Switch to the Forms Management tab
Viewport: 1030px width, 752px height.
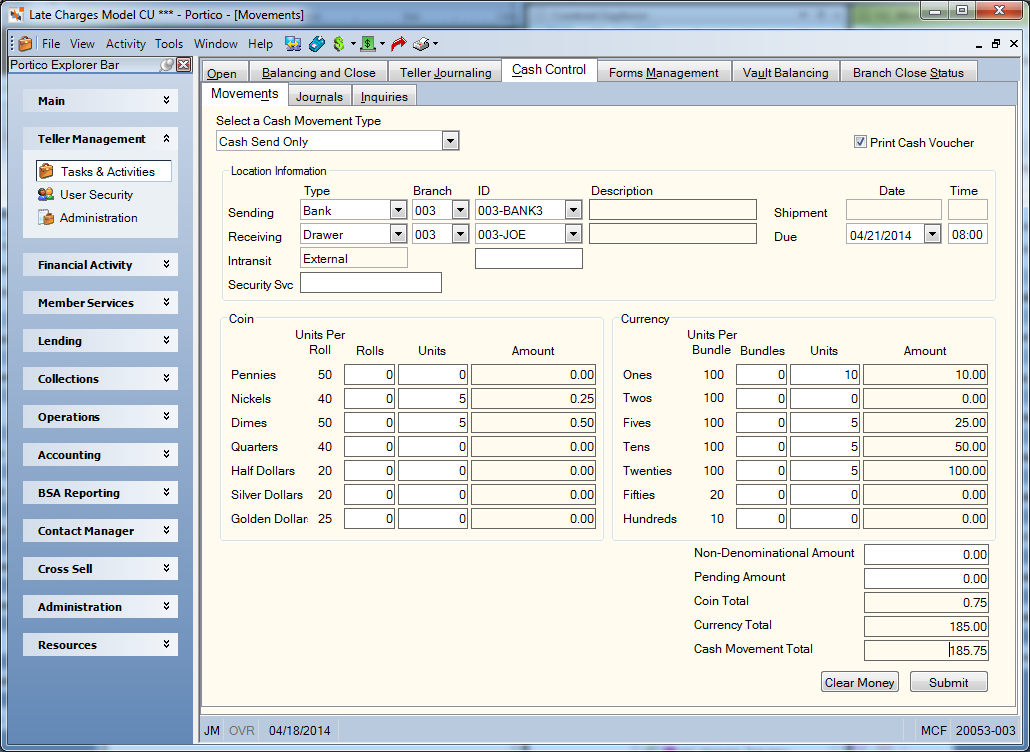pos(663,72)
